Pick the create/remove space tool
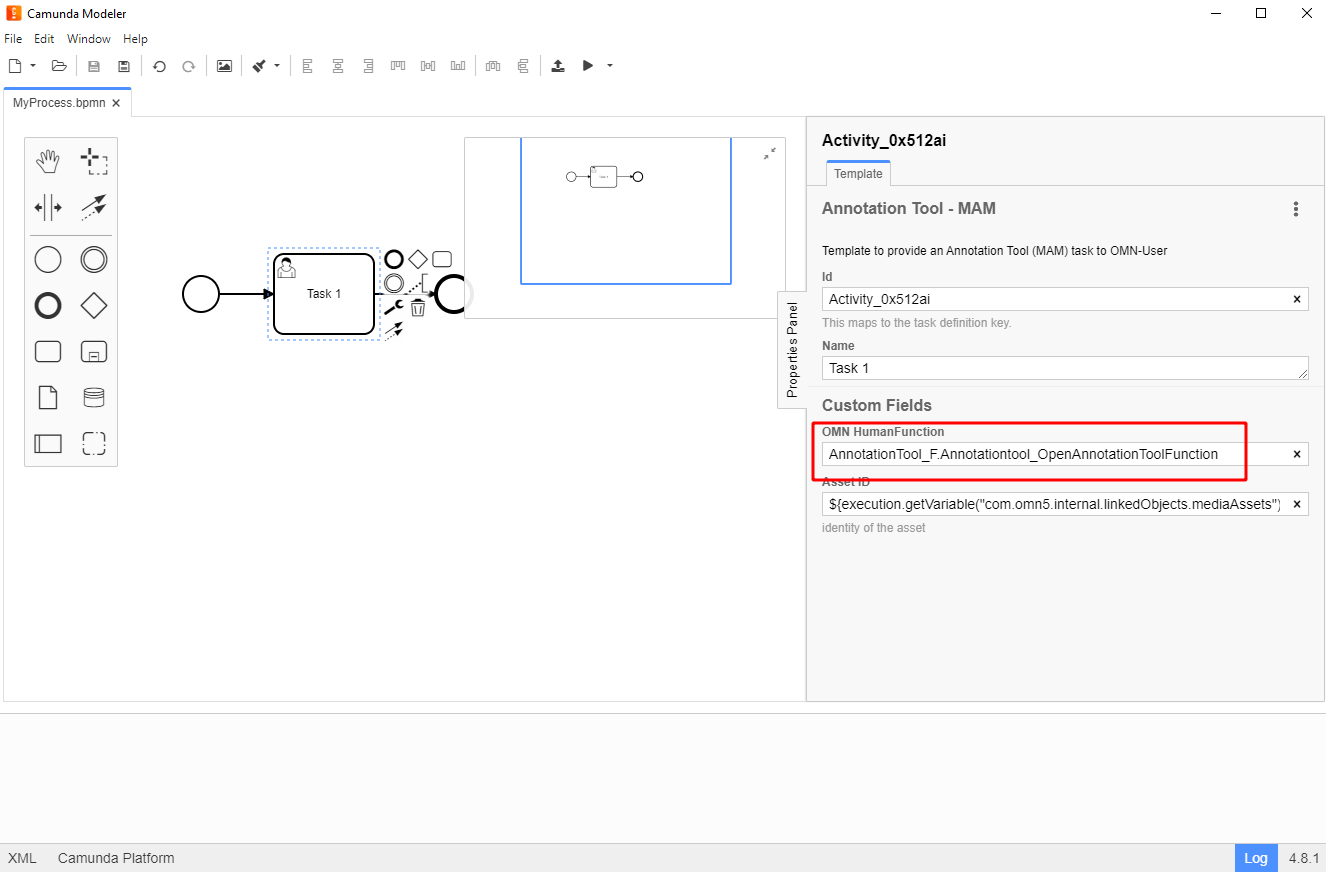 click(x=48, y=208)
